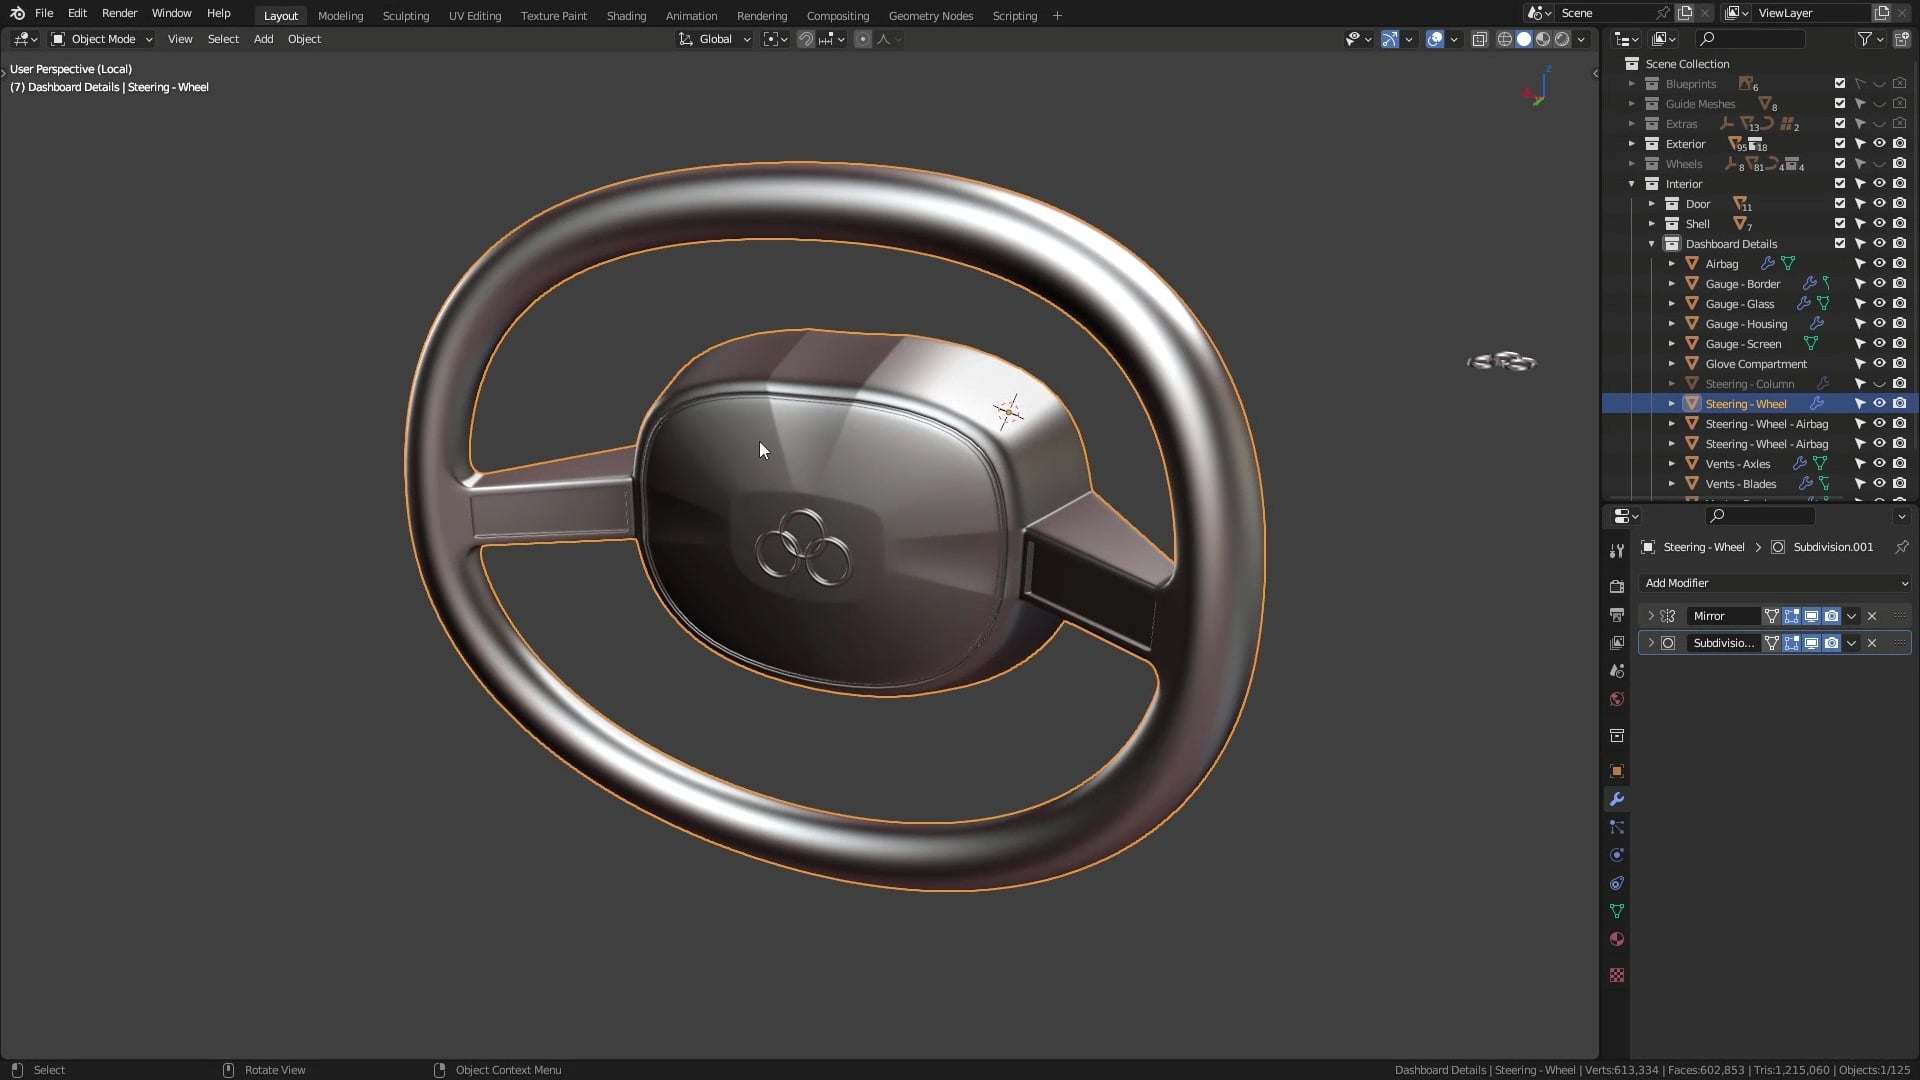Pin the properties editor context

pyautogui.click(x=1901, y=547)
